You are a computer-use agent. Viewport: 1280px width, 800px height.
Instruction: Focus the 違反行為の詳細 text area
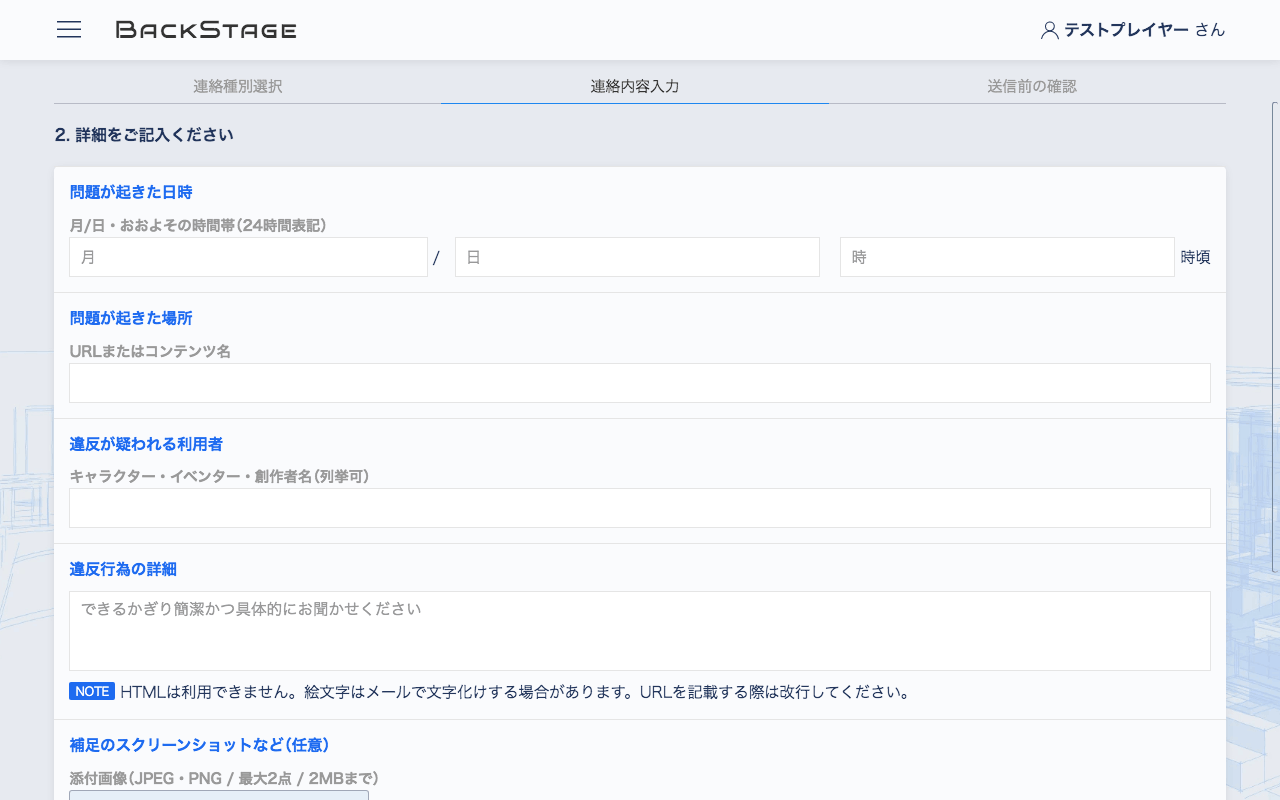pos(640,631)
